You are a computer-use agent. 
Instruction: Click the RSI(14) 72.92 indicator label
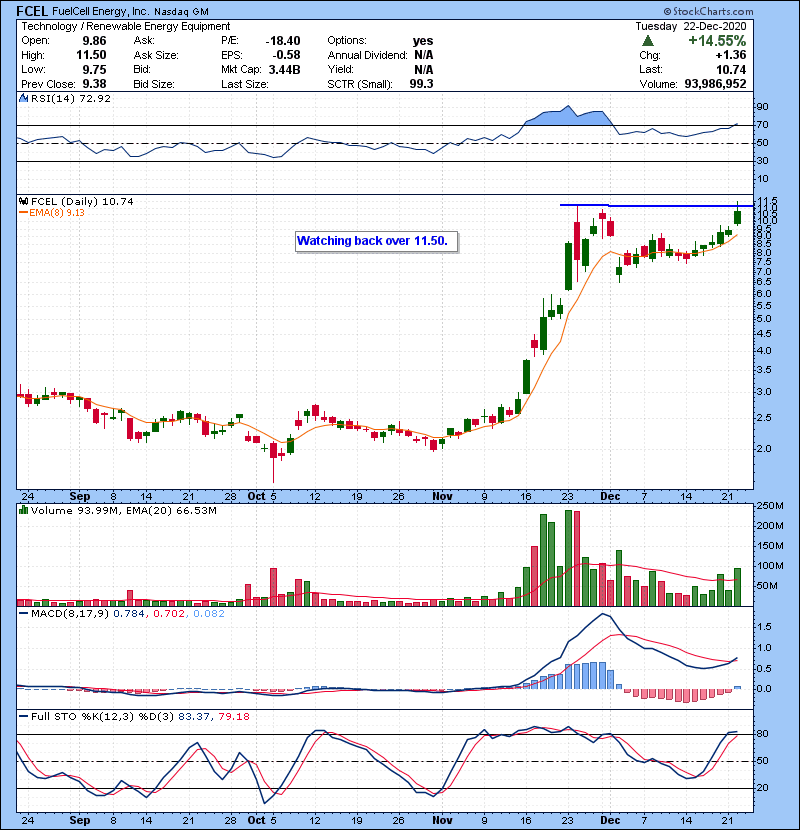click(x=71, y=98)
